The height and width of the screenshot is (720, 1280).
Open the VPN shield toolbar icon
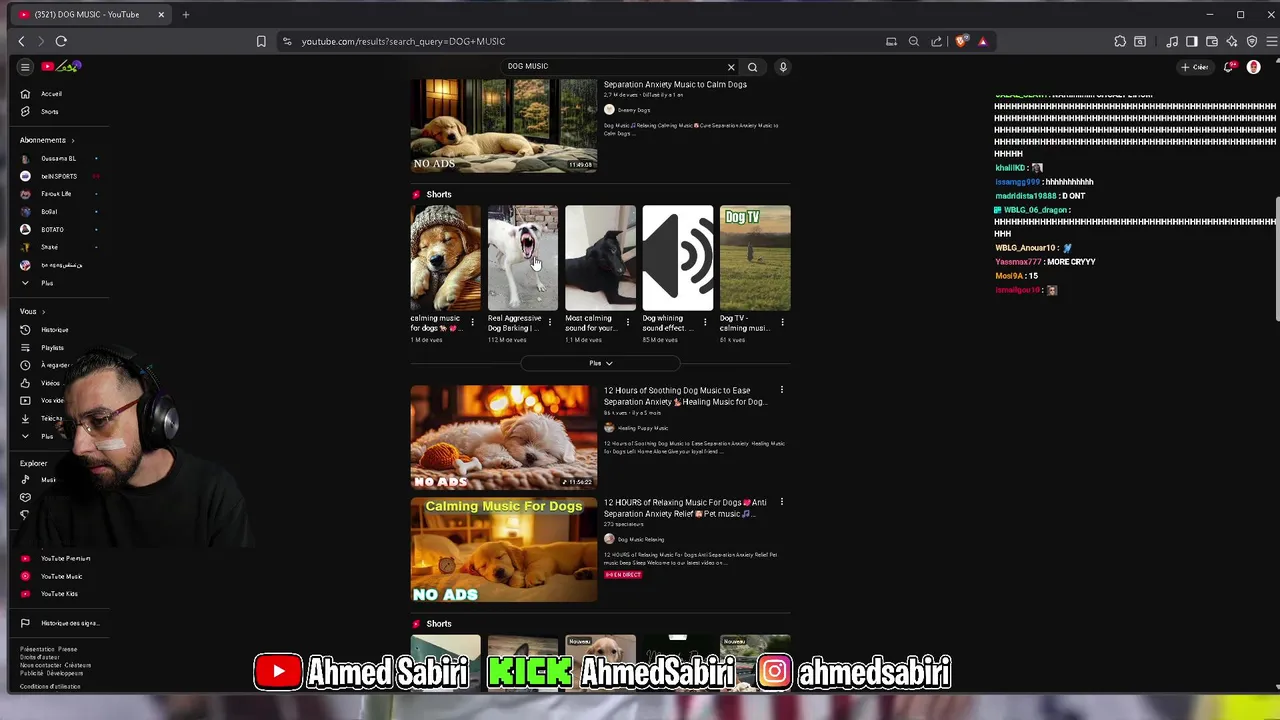1252,41
